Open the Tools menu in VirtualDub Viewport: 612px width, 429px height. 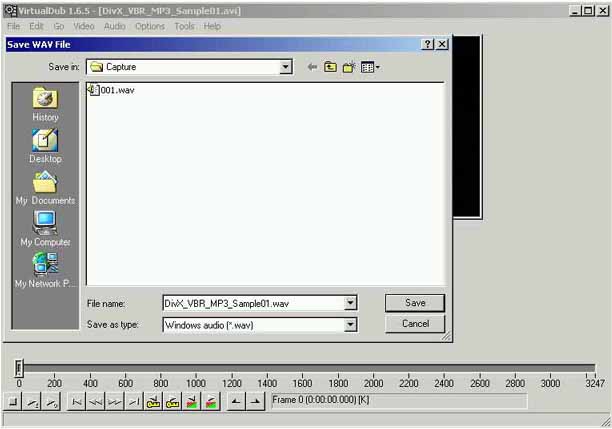tap(184, 26)
